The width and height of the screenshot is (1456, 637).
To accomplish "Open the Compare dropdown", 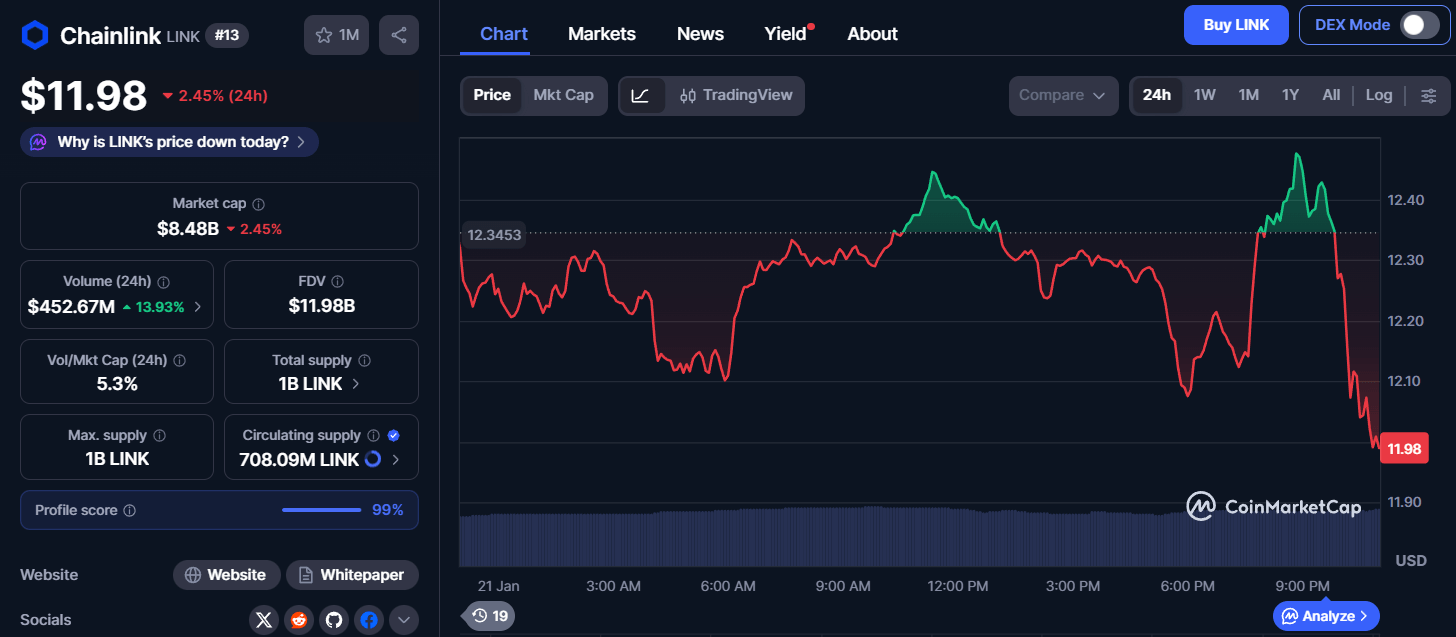I will click(x=1062, y=96).
